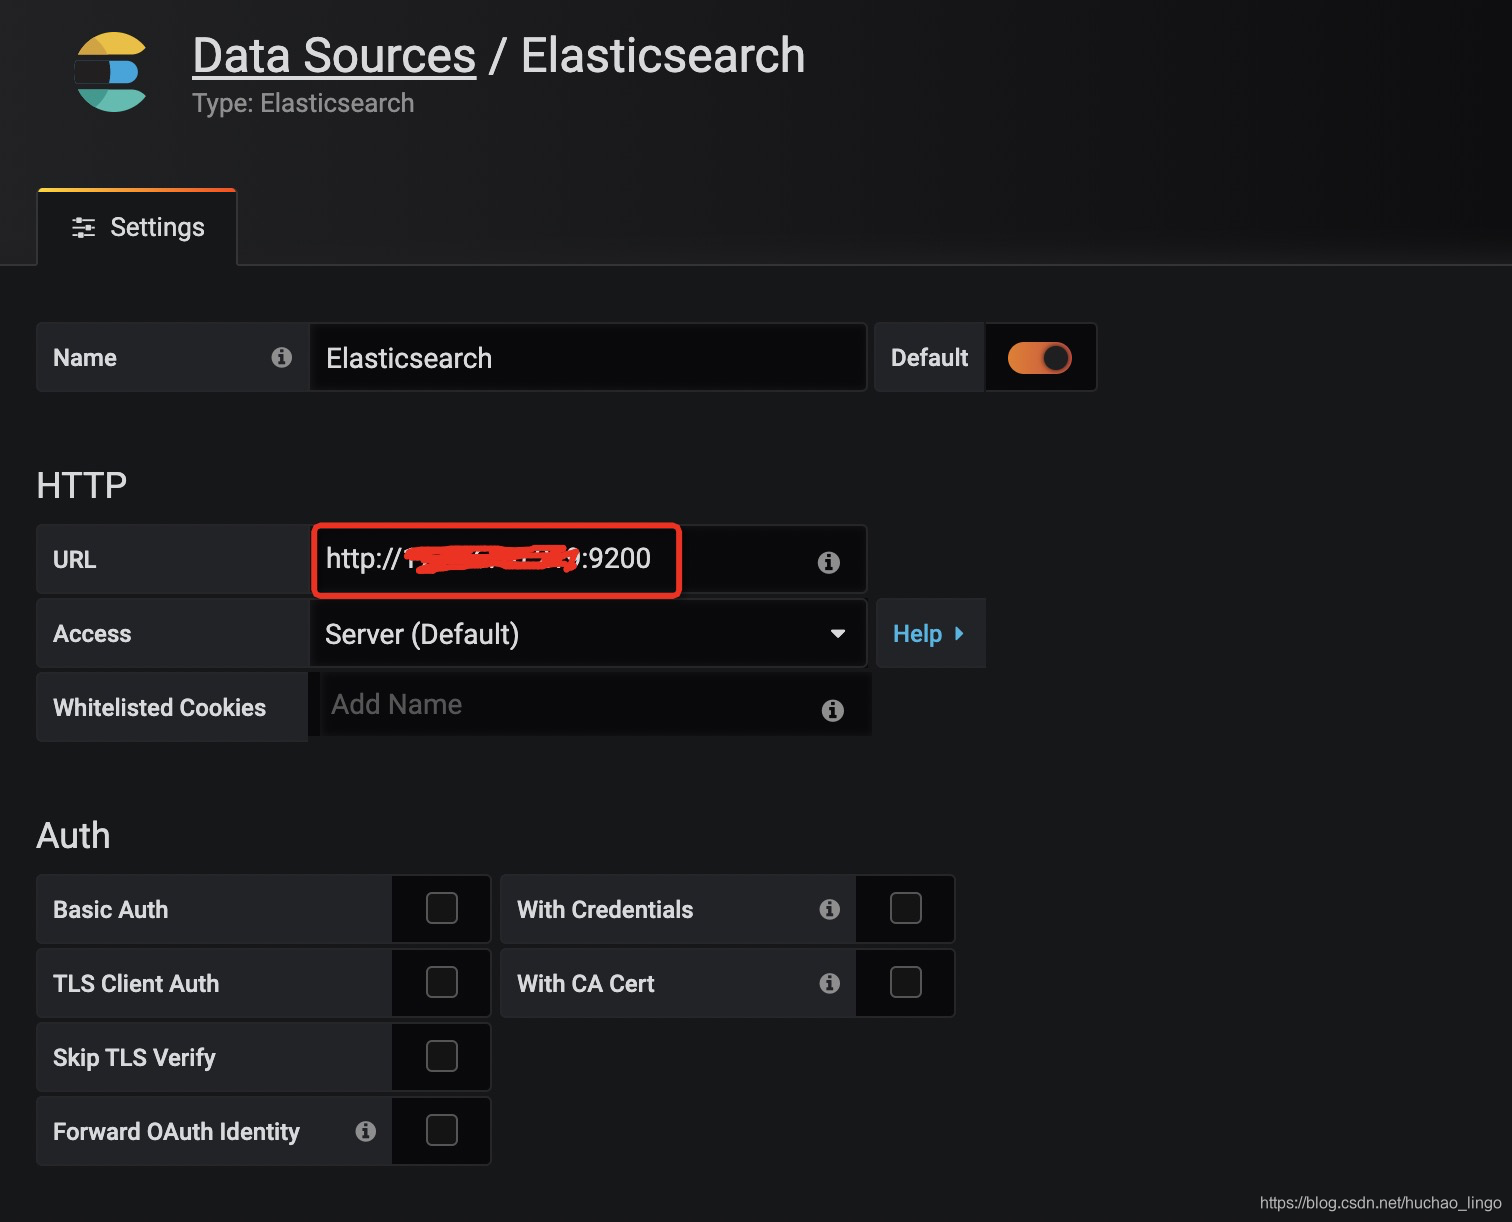Image resolution: width=1512 pixels, height=1222 pixels.
Task: Check the Forward OAuth Identity box
Action: 441,1130
